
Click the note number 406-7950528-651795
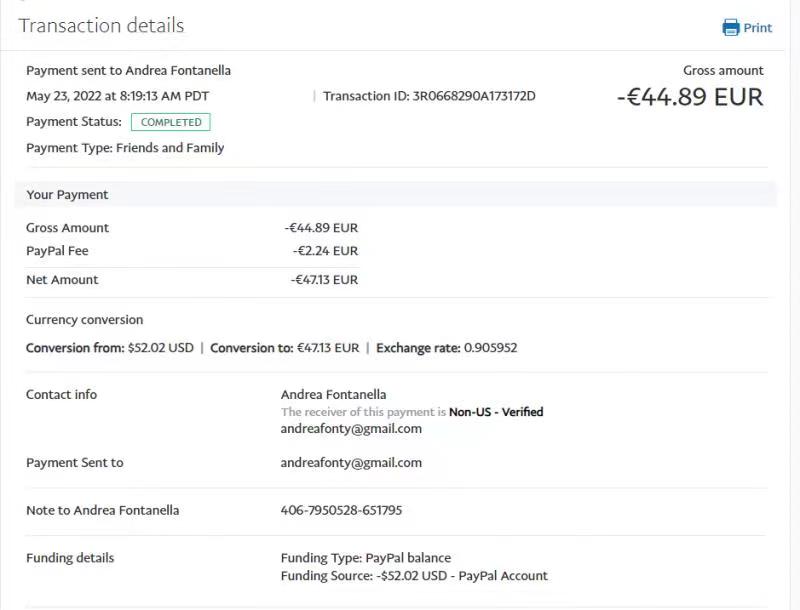click(341, 510)
